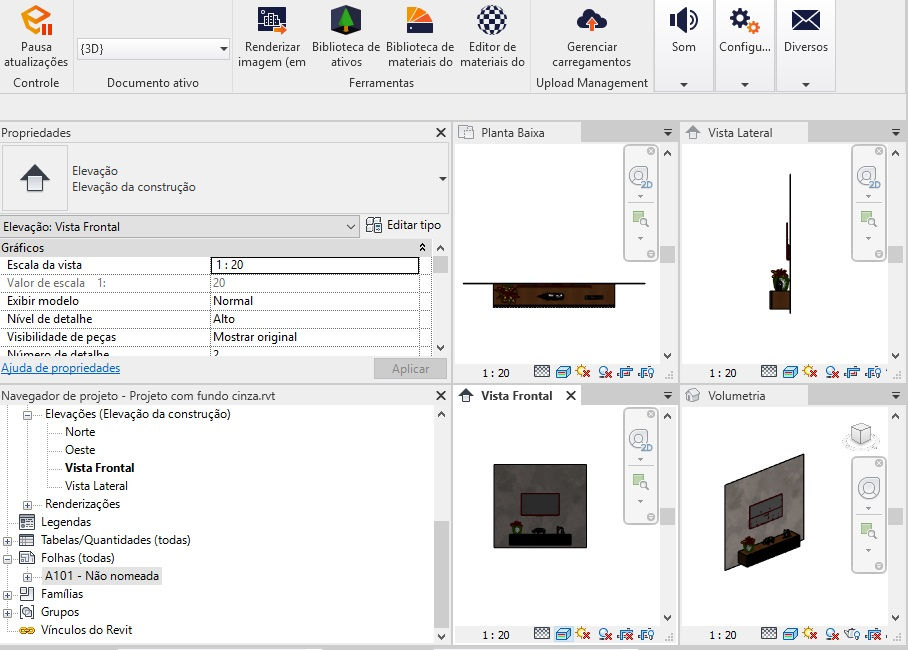Expand the Renderizações tree node
Viewport: 908px width, 650px height.
[x=27, y=505]
